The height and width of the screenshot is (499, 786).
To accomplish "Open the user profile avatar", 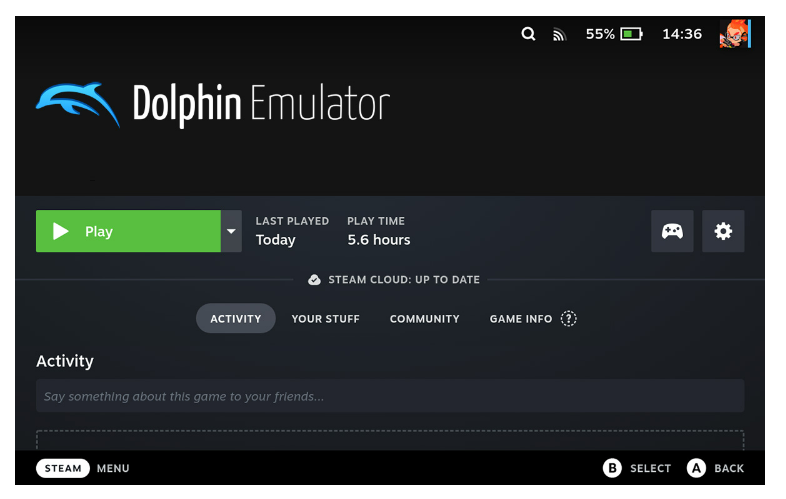I will click(734, 34).
